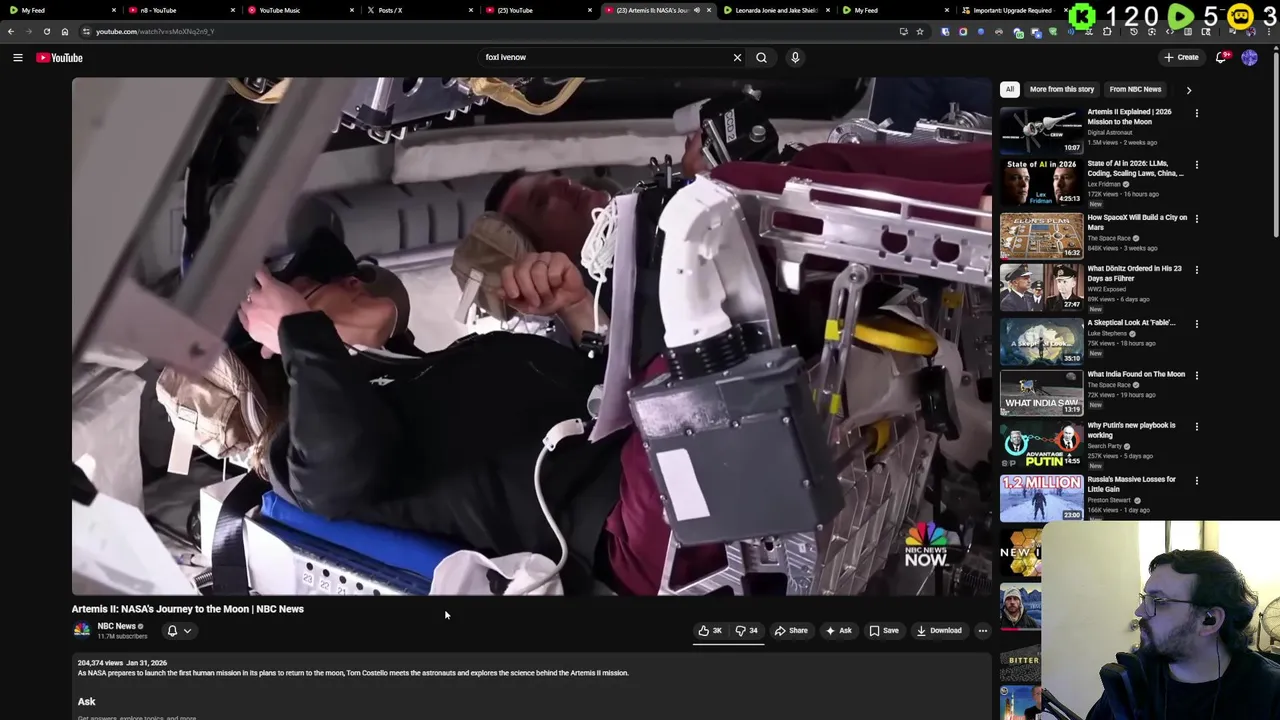The width and height of the screenshot is (1280, 720).
Task: Clear the search box text
Action: (737, 58)
